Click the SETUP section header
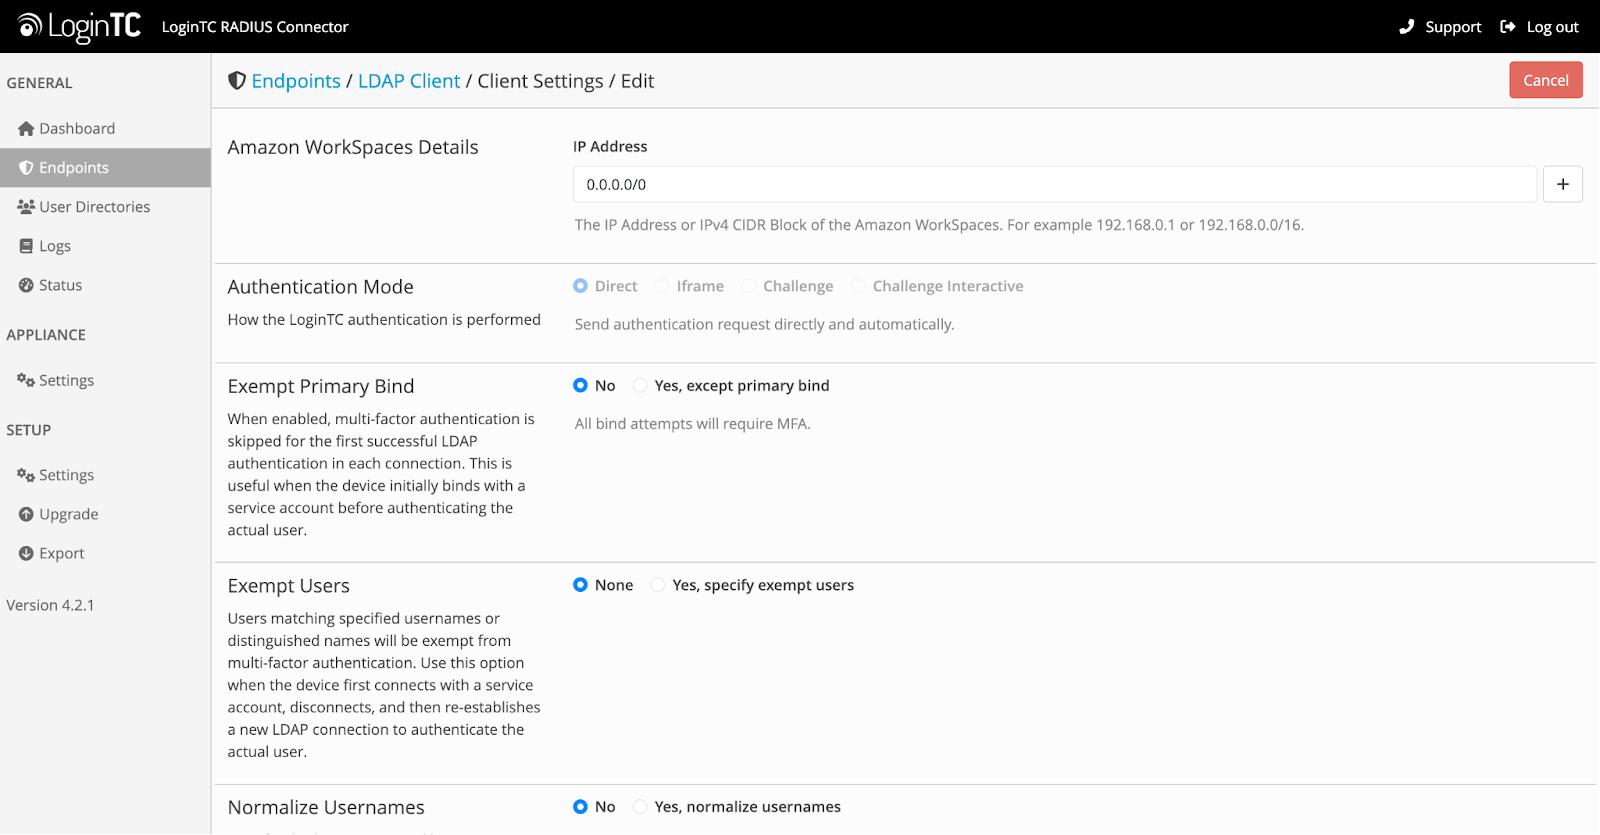Viewport: 1600px width, 835px height. point(28,430)
